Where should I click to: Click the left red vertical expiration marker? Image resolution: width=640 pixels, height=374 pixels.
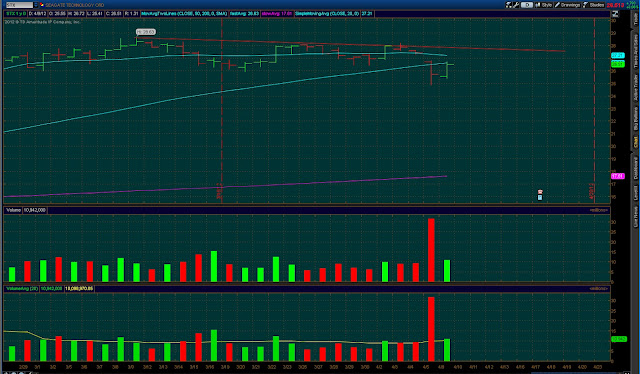point(222,110)
